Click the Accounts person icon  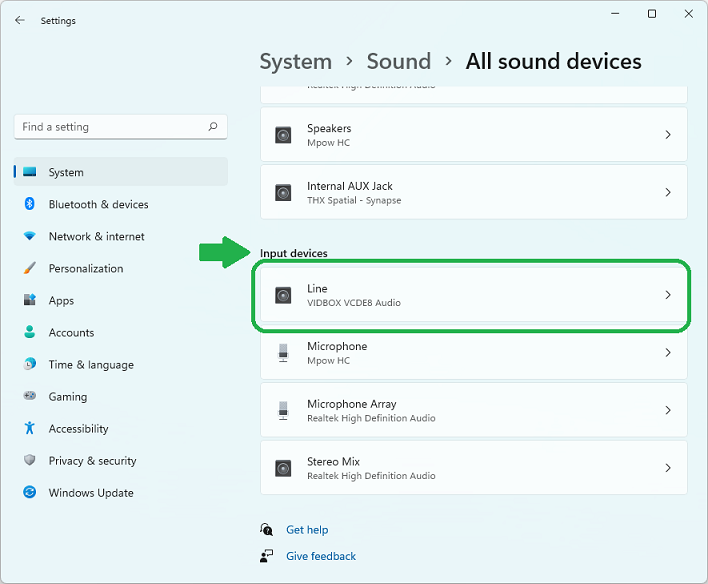(30, 332)
